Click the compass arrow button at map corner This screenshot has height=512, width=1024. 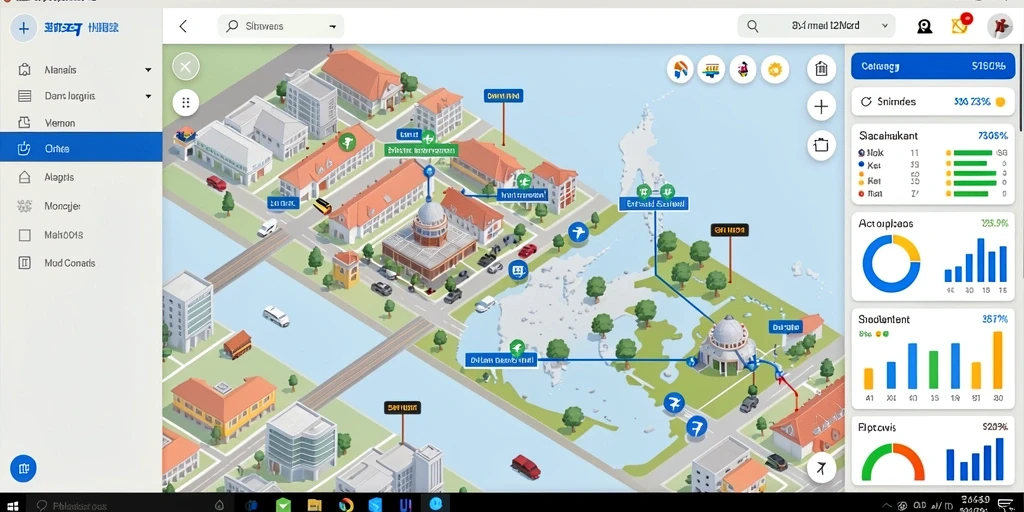click(822, 468)
